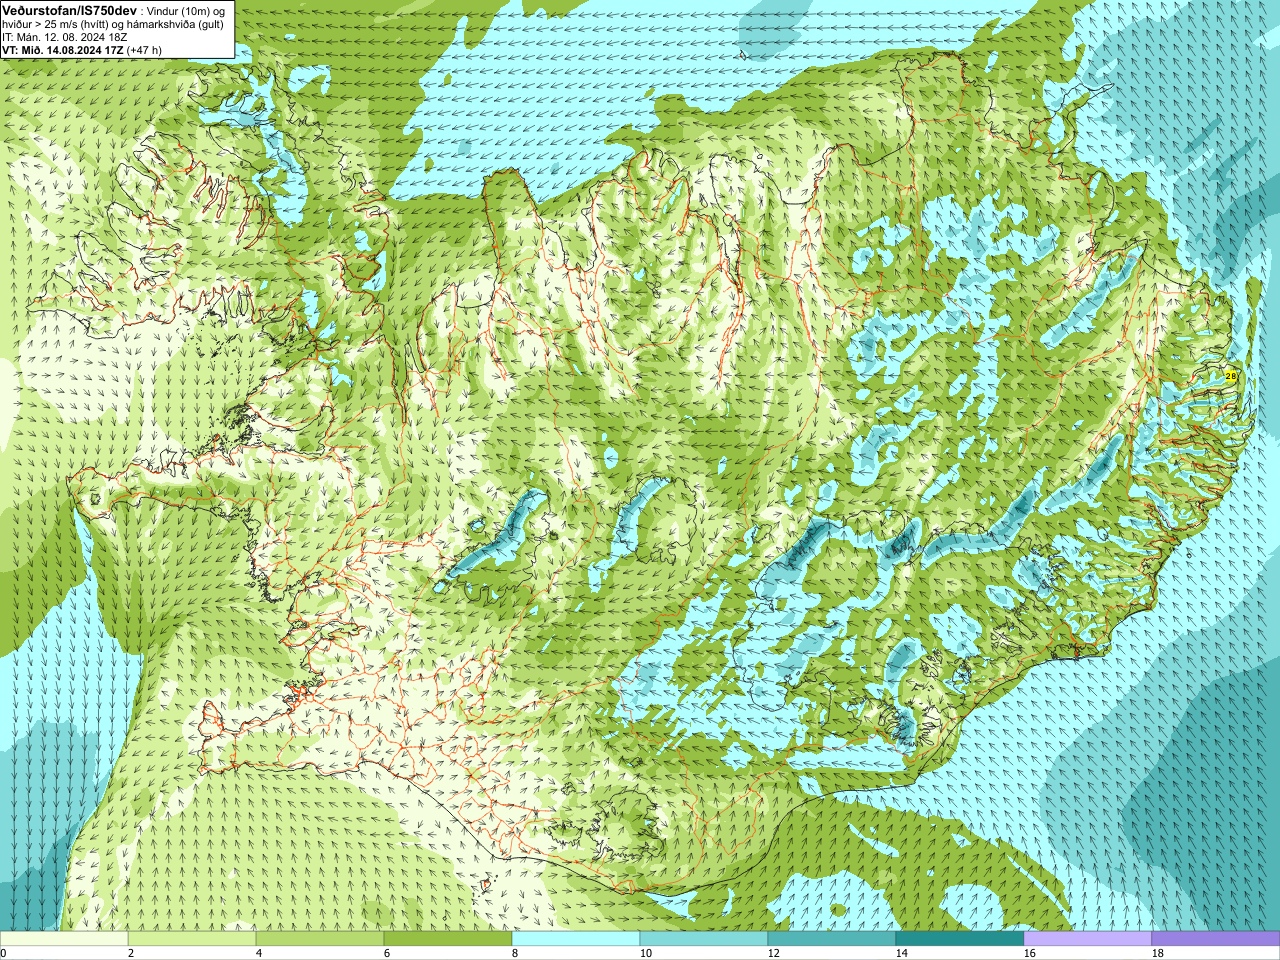Click the 14–16 m/s dark teal legend swatch
Viewport: 1280px width, 960px height.
[x=960, y=939]
